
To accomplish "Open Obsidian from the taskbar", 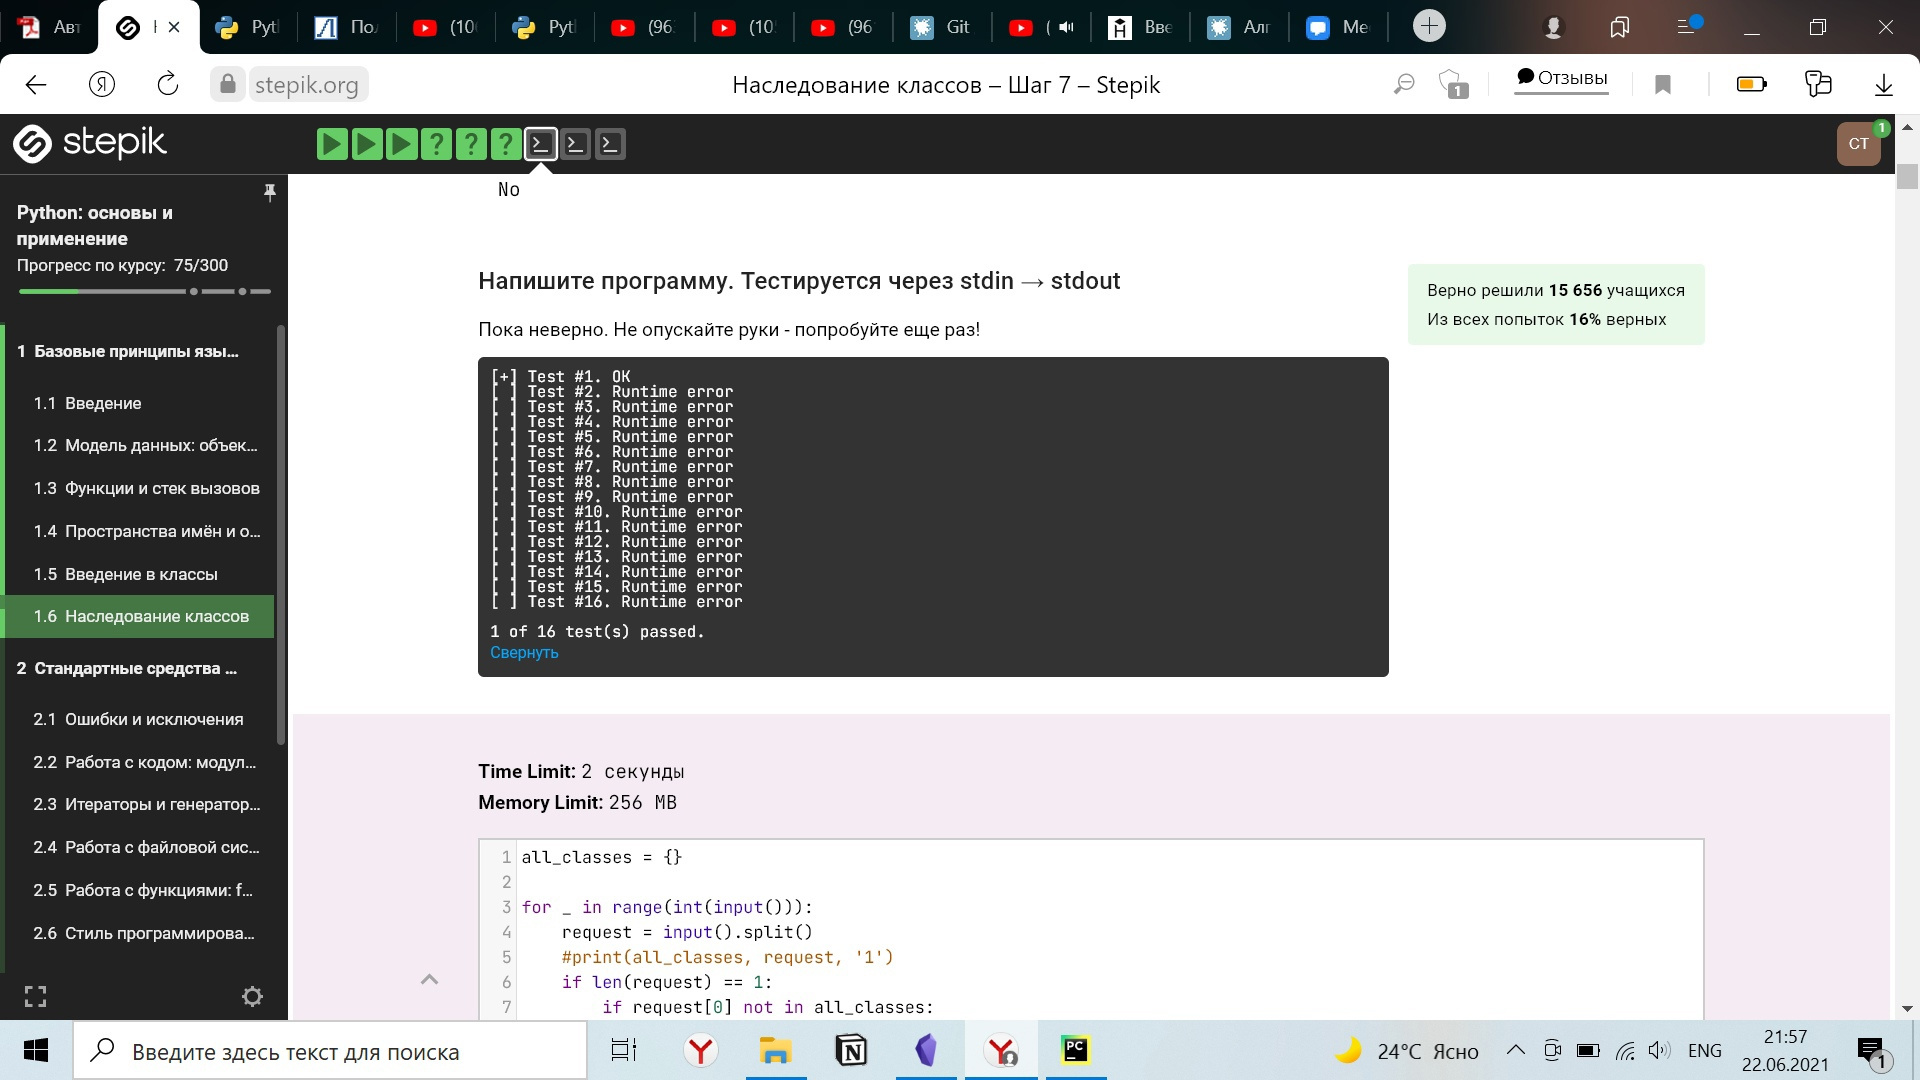I will [926, 1050].
